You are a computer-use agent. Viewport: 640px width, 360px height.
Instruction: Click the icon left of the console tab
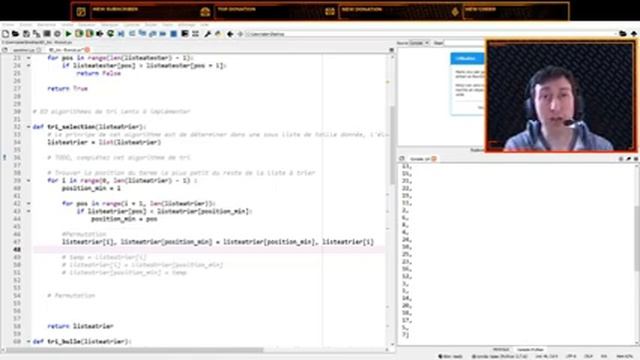tap(402, 158)
